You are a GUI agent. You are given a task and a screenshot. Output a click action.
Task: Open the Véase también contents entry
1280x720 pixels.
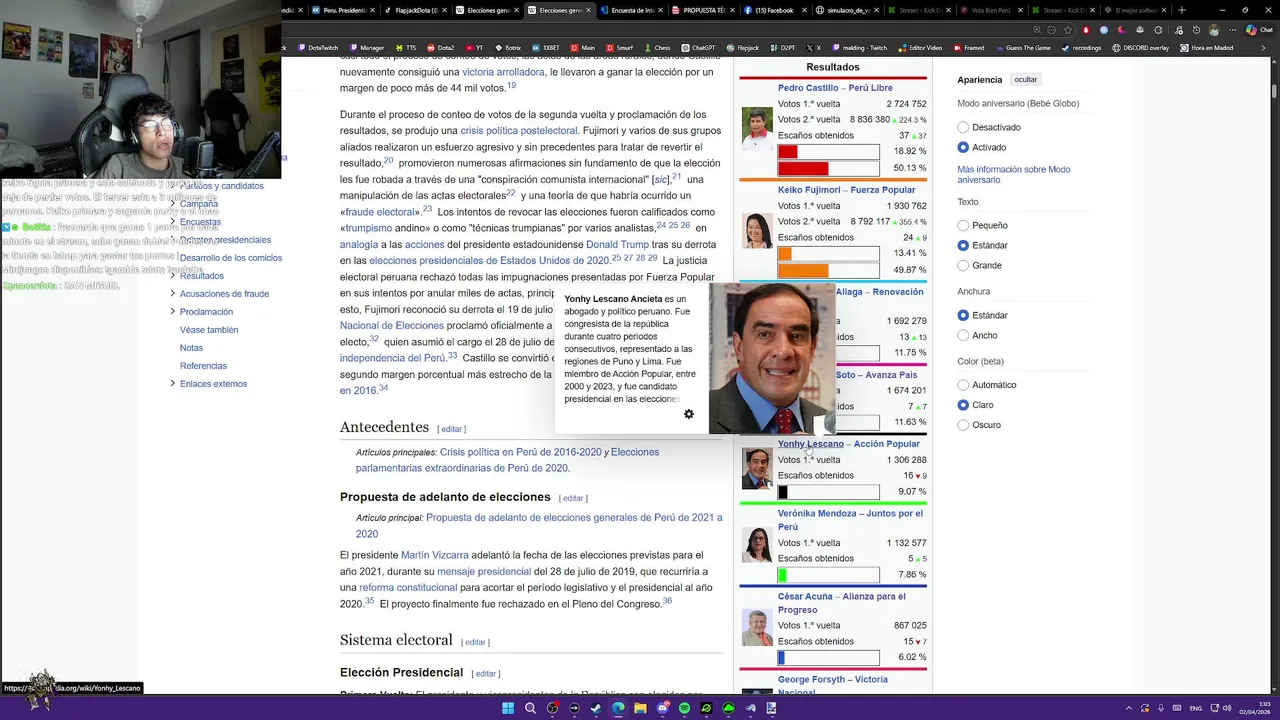point(209,330)
